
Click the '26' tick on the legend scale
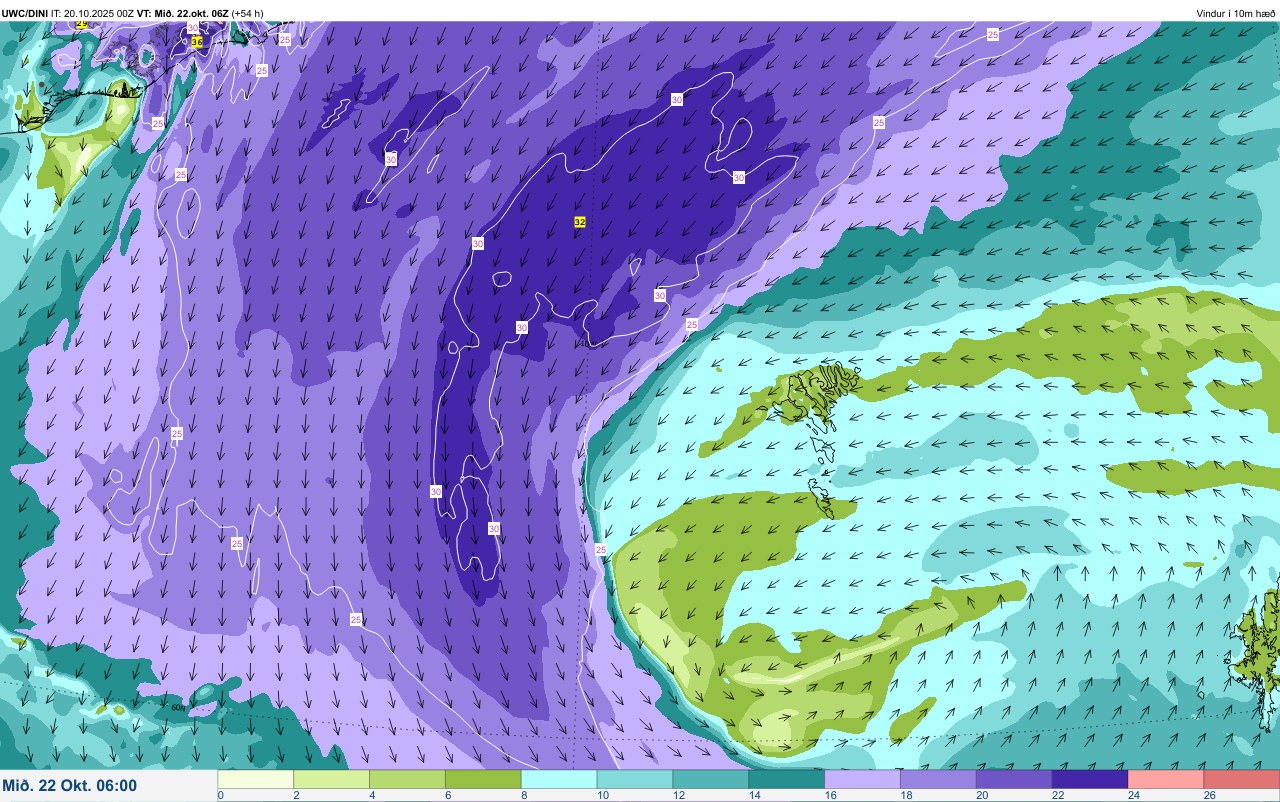[1209, 795]
